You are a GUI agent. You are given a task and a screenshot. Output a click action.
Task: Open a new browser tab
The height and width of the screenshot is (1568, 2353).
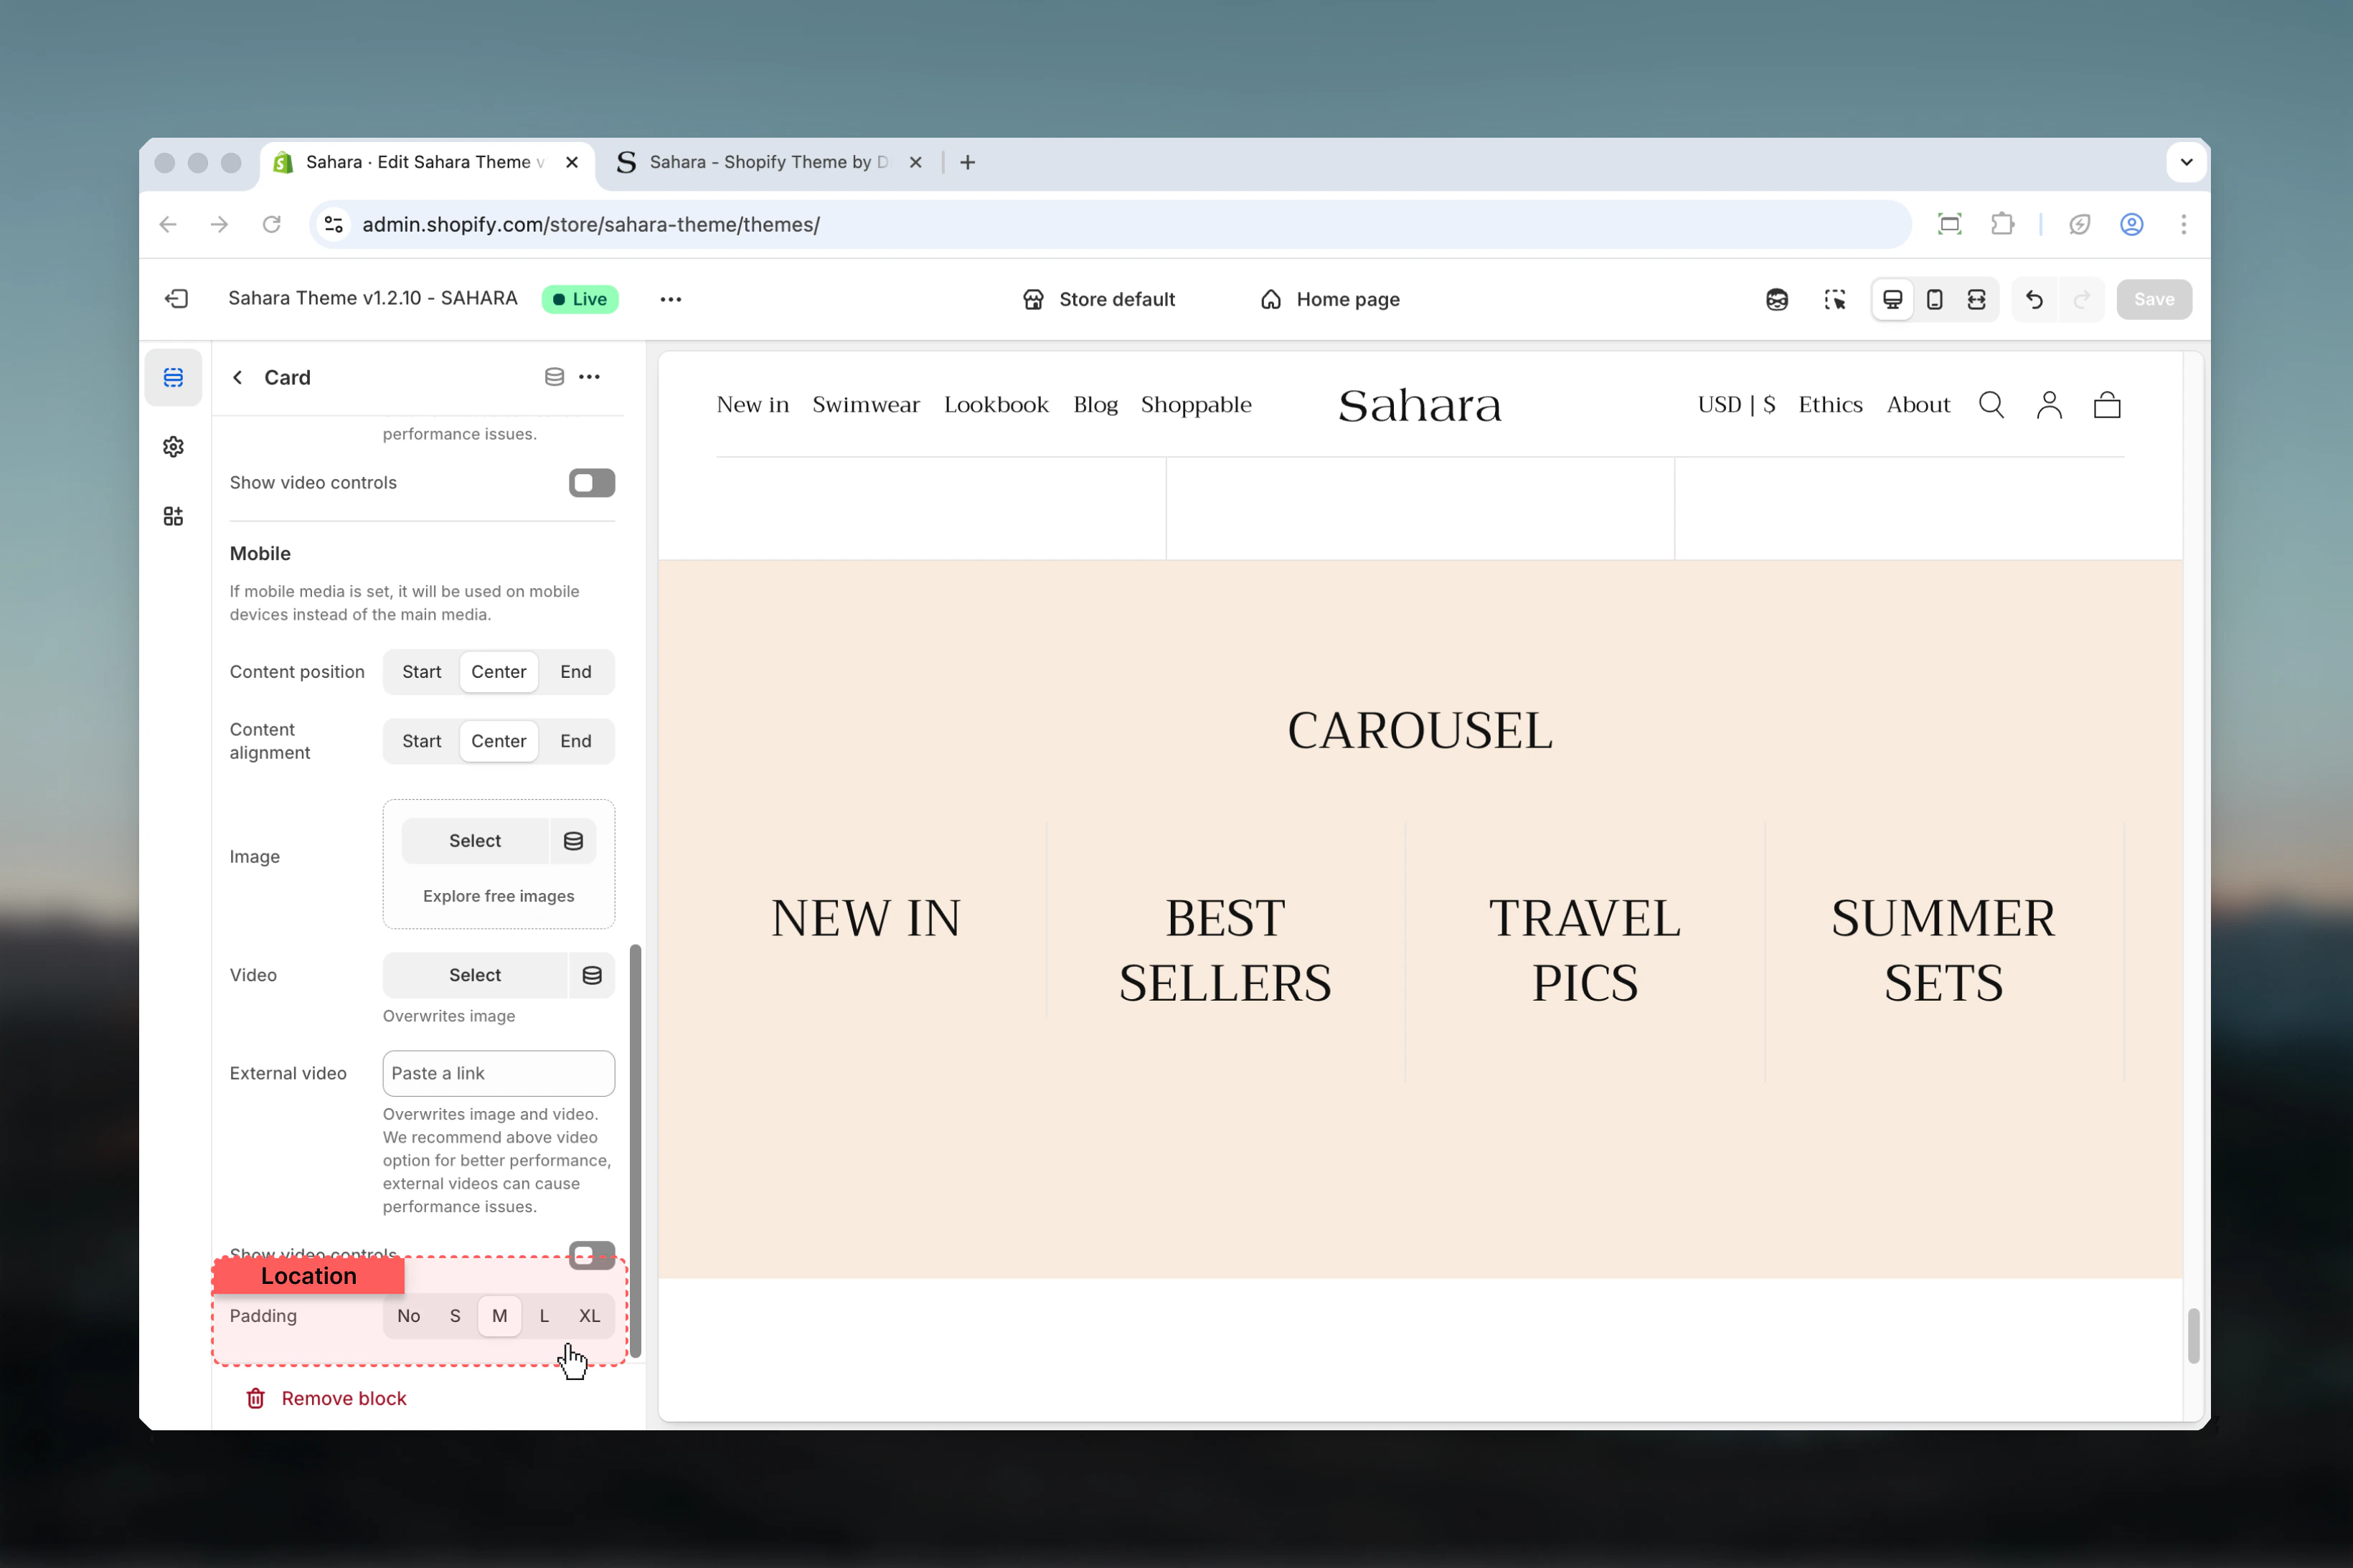pyautogui.click(x=968, y=162)
